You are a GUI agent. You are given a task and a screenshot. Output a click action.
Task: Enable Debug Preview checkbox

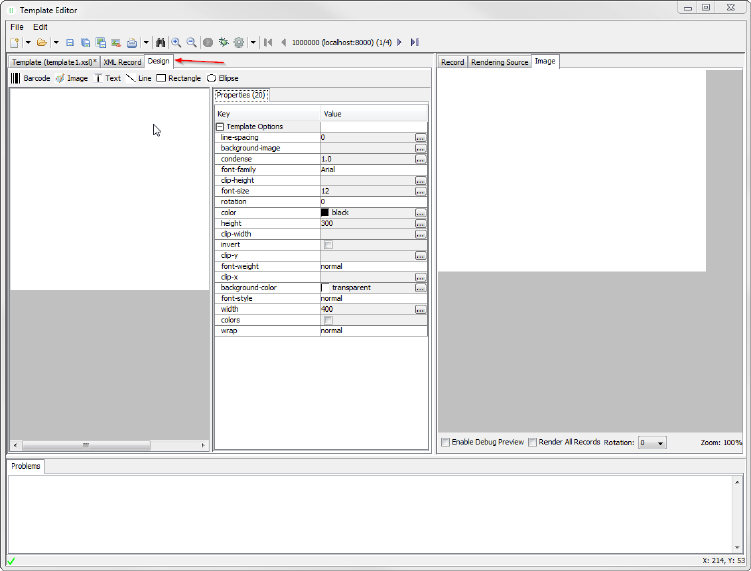[445, 442]
